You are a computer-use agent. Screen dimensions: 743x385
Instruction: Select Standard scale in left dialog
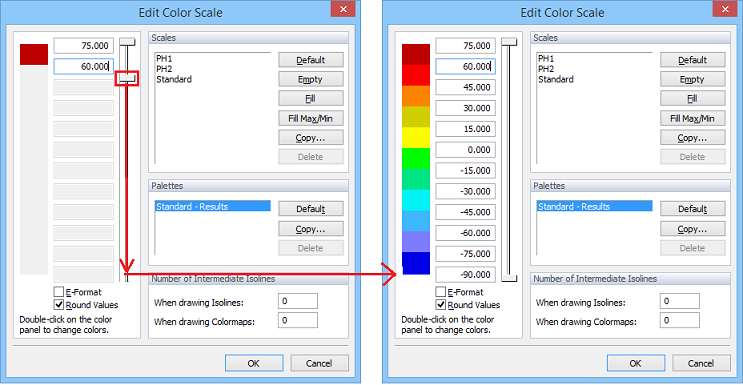tap(174, 79)
